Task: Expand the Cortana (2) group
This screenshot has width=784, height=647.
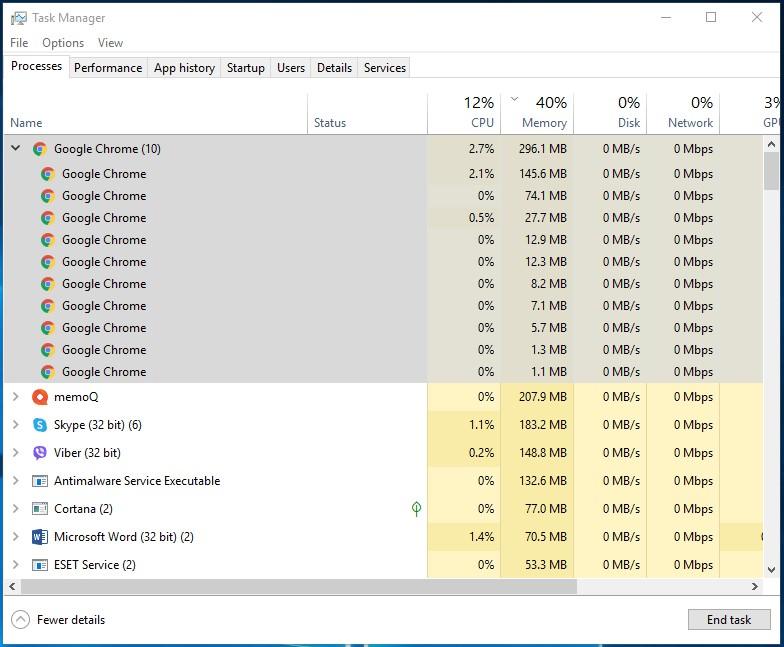Action: 16,508
